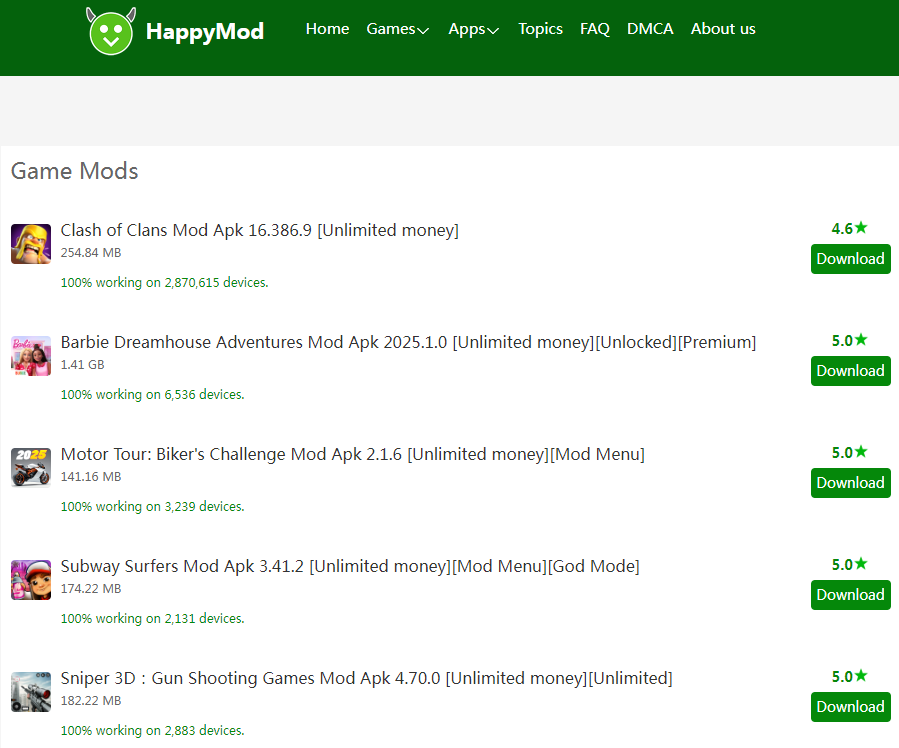This screenshot has width=899, height=748.
Task: View the DMCA page
Action: coord(650,29)
